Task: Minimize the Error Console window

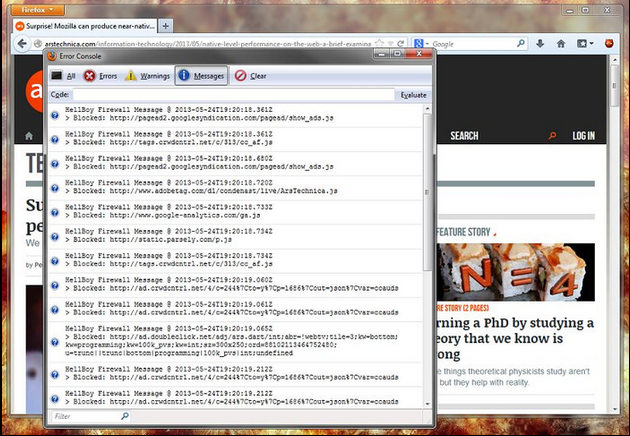Action: pyautogui.click(x=381, y=54)
